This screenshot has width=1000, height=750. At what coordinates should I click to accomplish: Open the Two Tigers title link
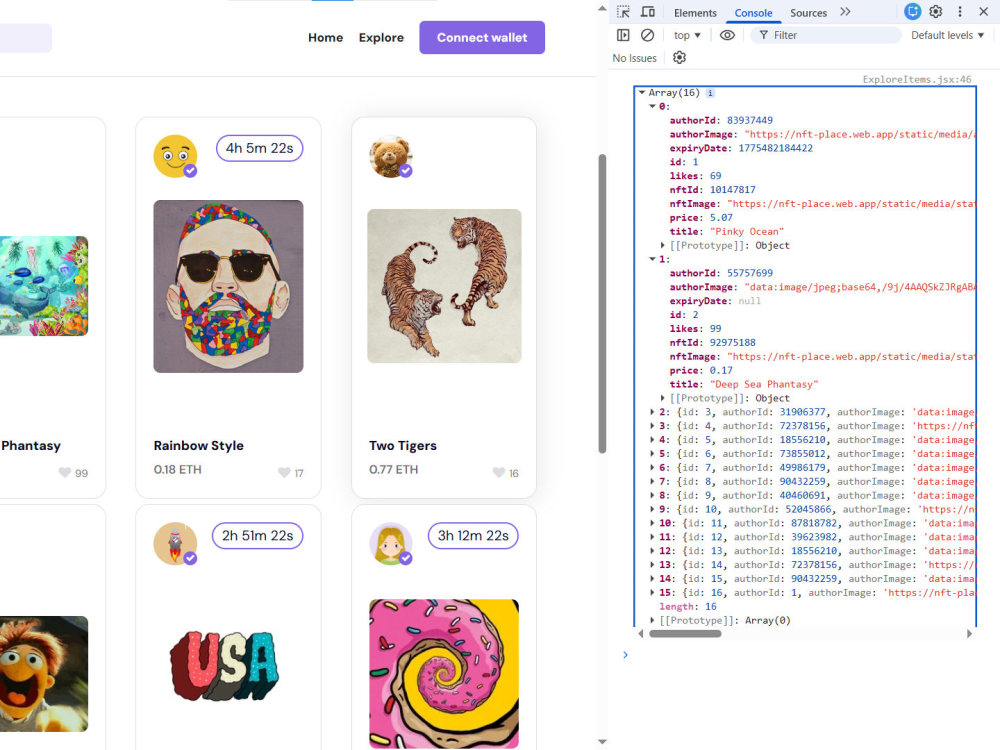pos(402,446)
